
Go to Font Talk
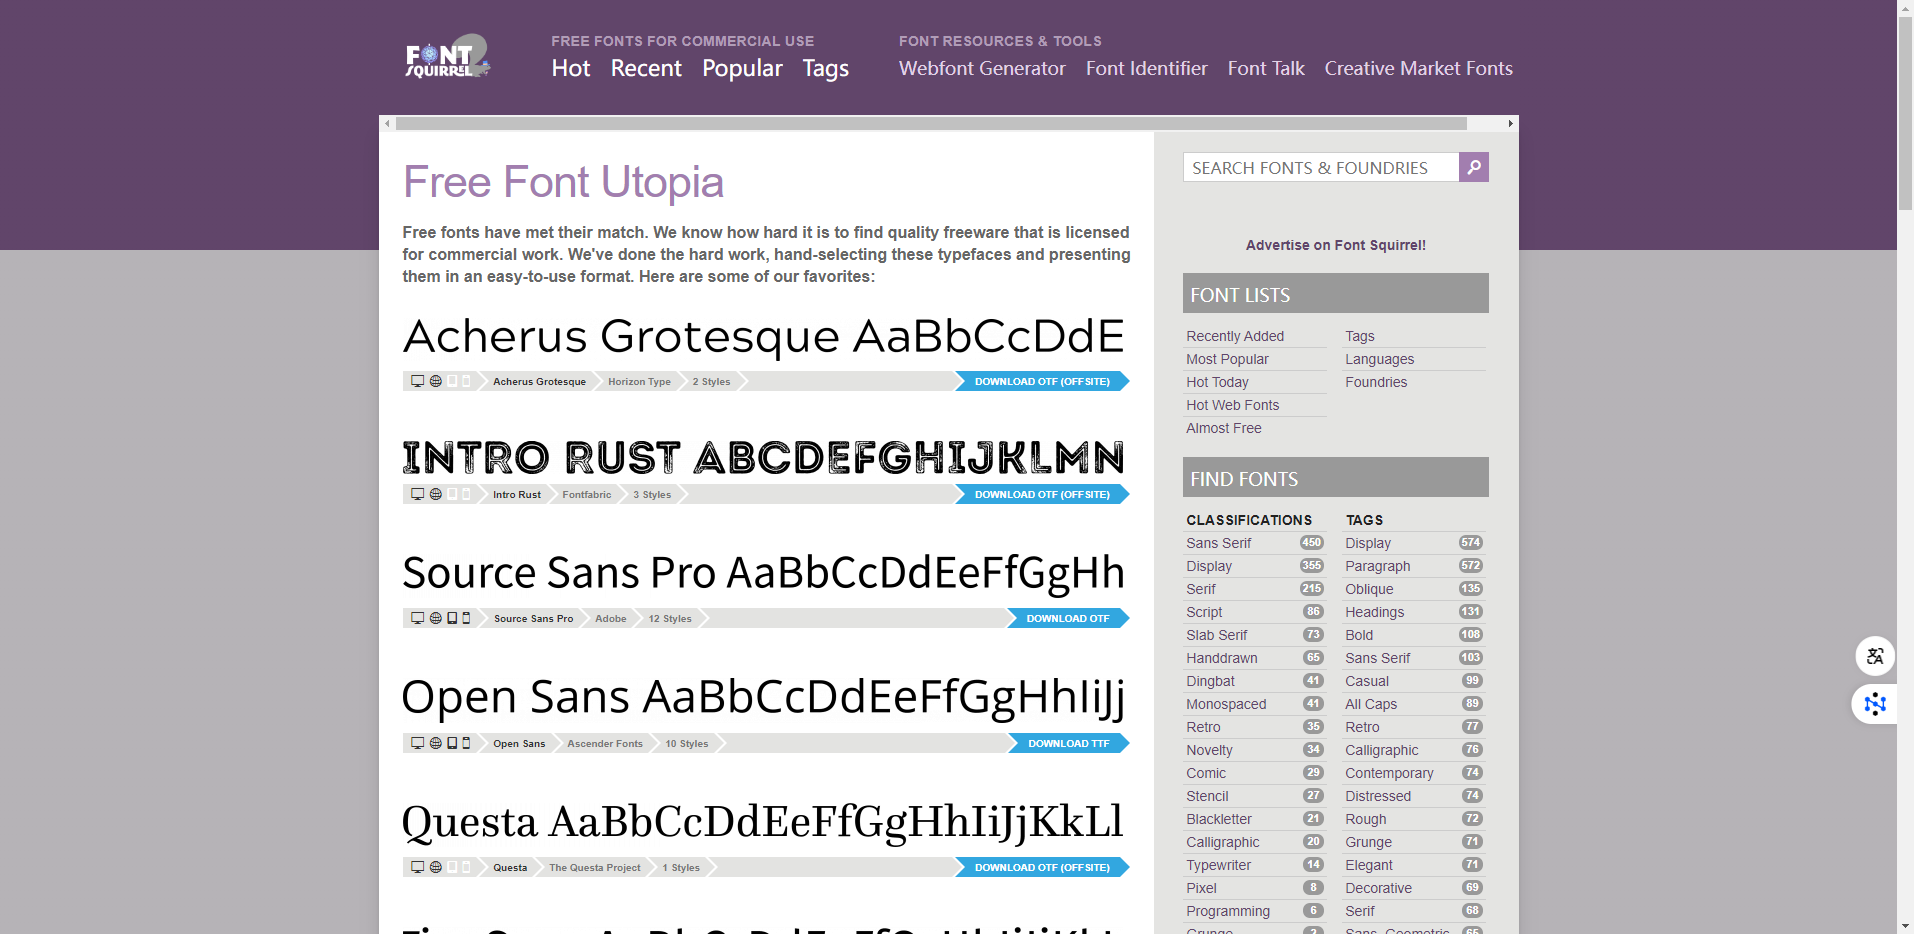tap(1266, 68)
